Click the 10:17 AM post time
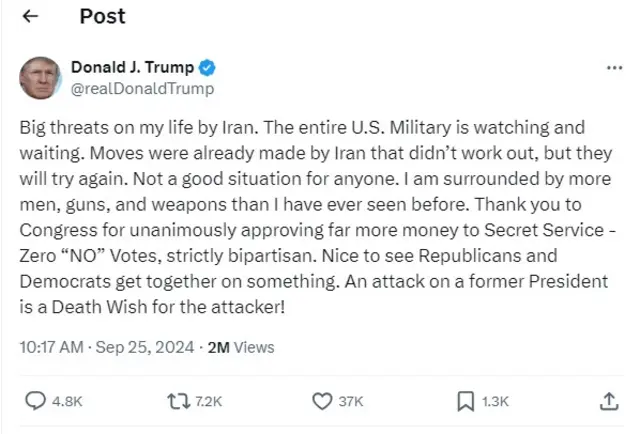Viewport: 640px width, 434px height. [52, 347]
